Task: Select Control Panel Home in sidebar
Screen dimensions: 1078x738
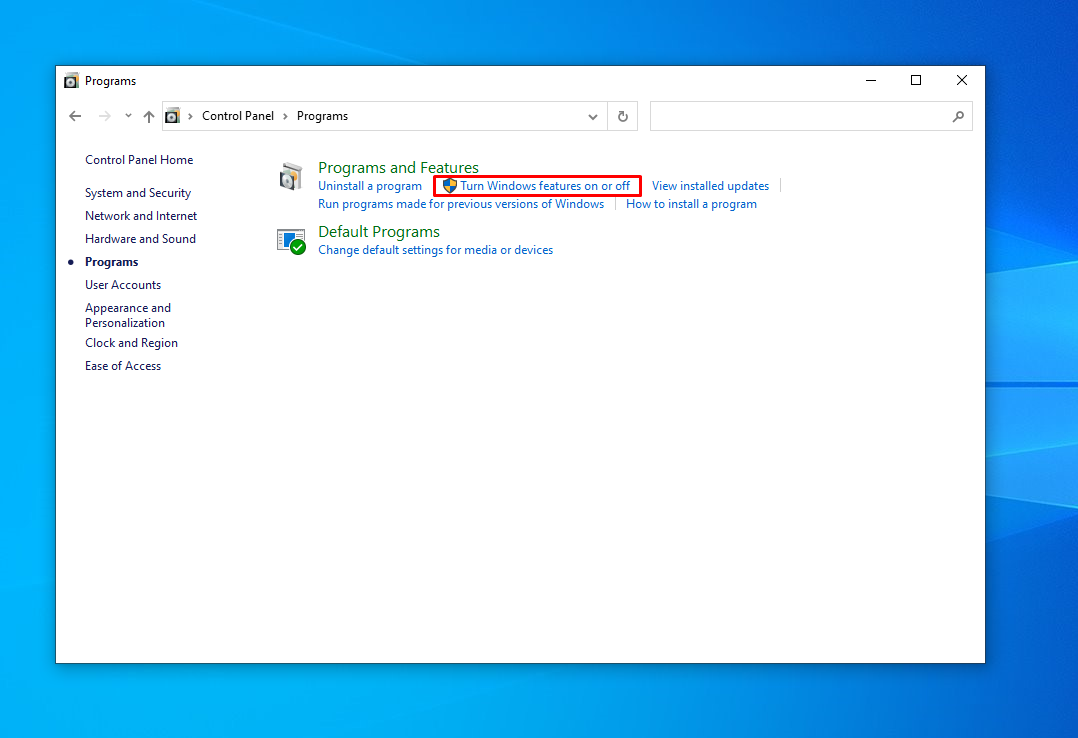Action: [139, 160]
